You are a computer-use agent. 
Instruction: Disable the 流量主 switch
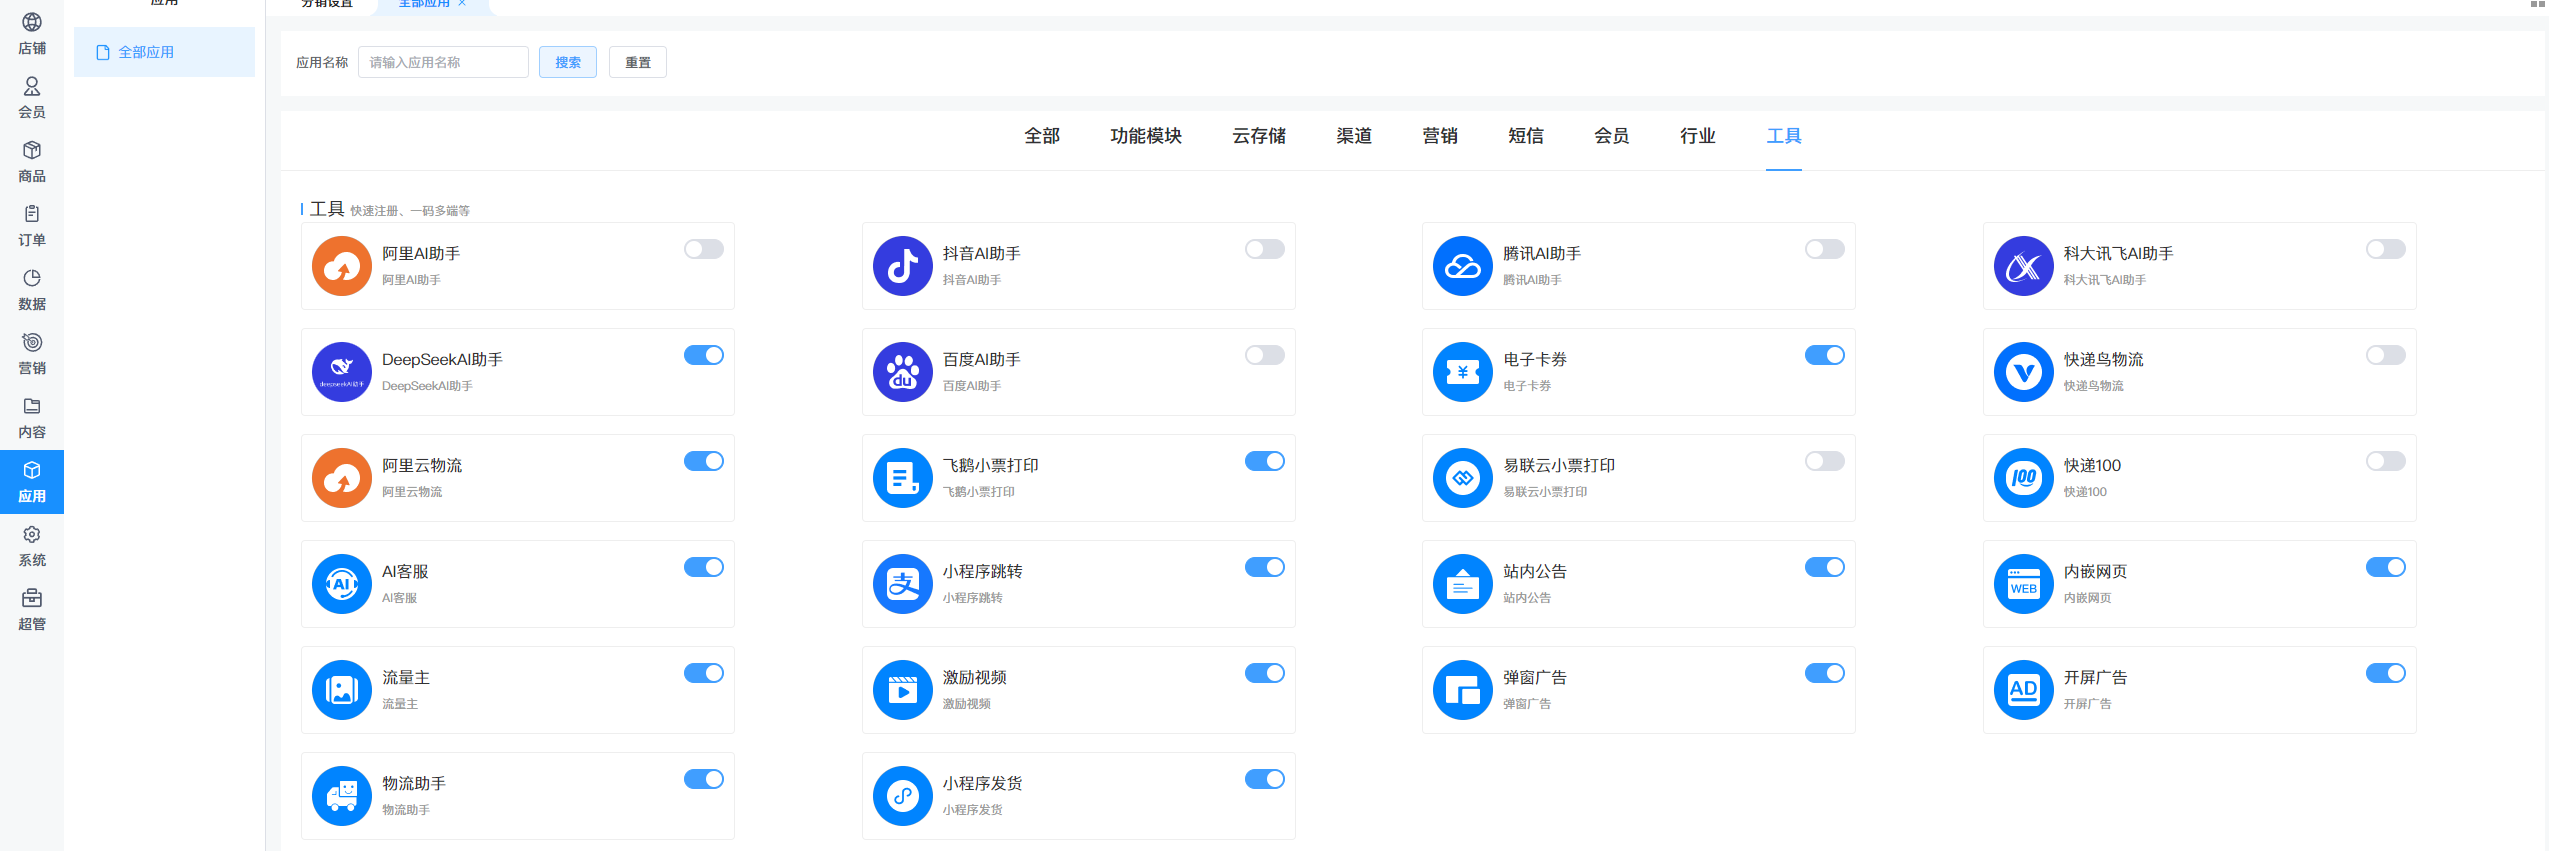(704, 673)
